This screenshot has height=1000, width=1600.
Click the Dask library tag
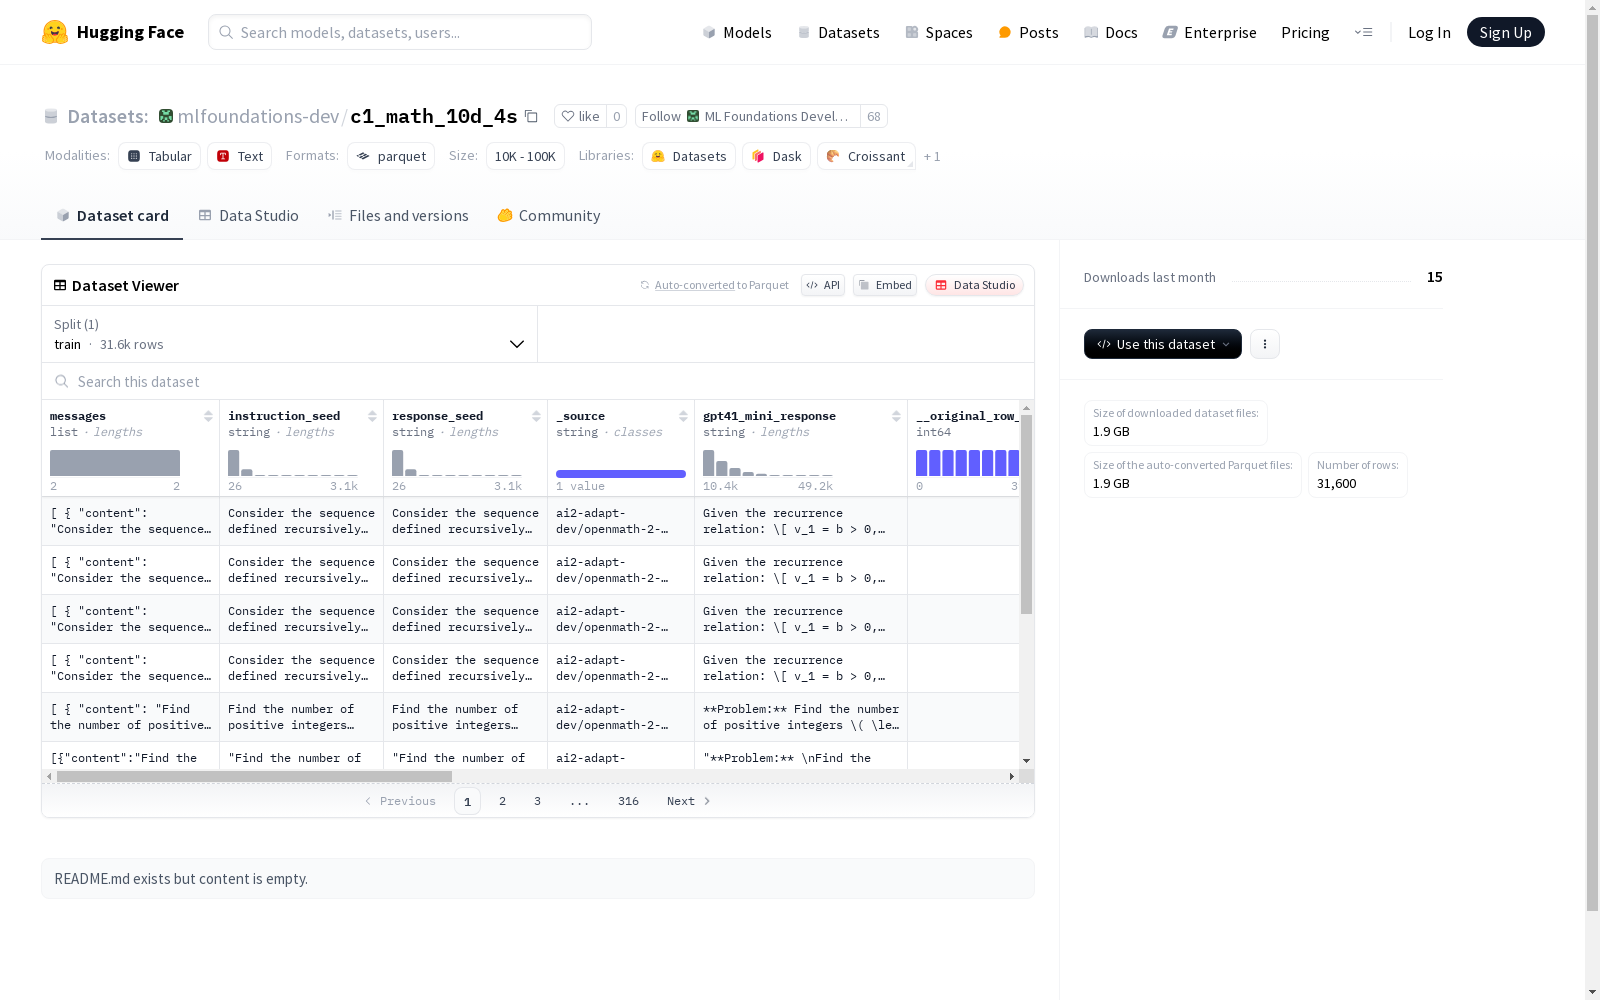point(776,156)
